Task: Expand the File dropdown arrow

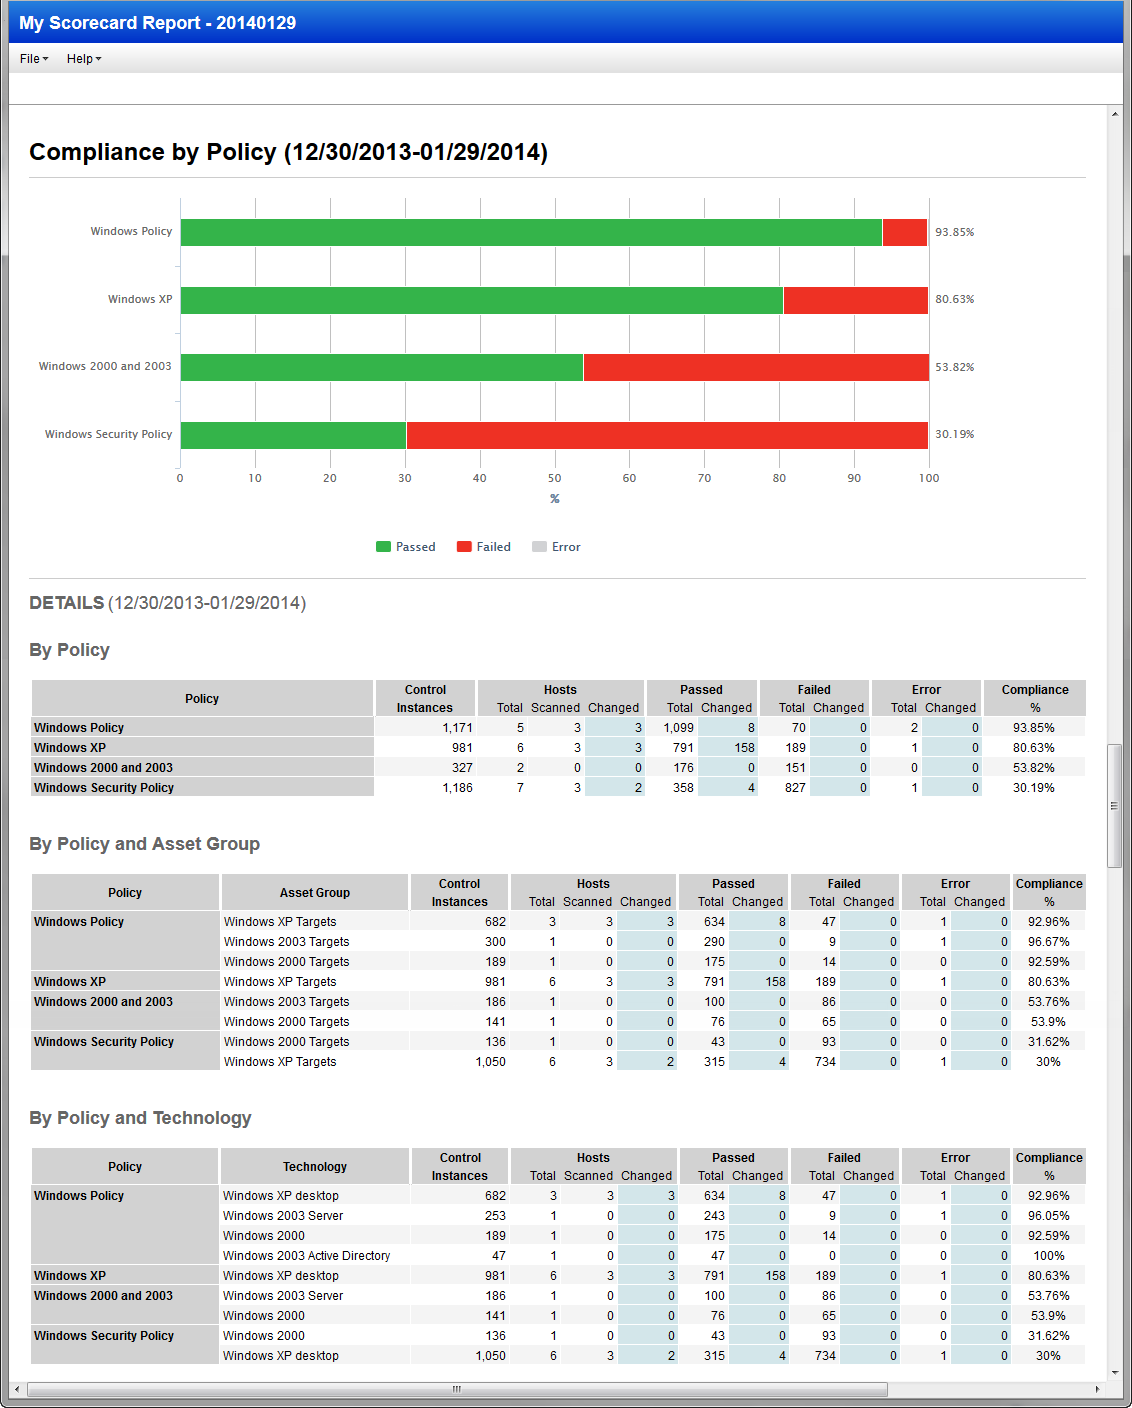Action: 44,58
